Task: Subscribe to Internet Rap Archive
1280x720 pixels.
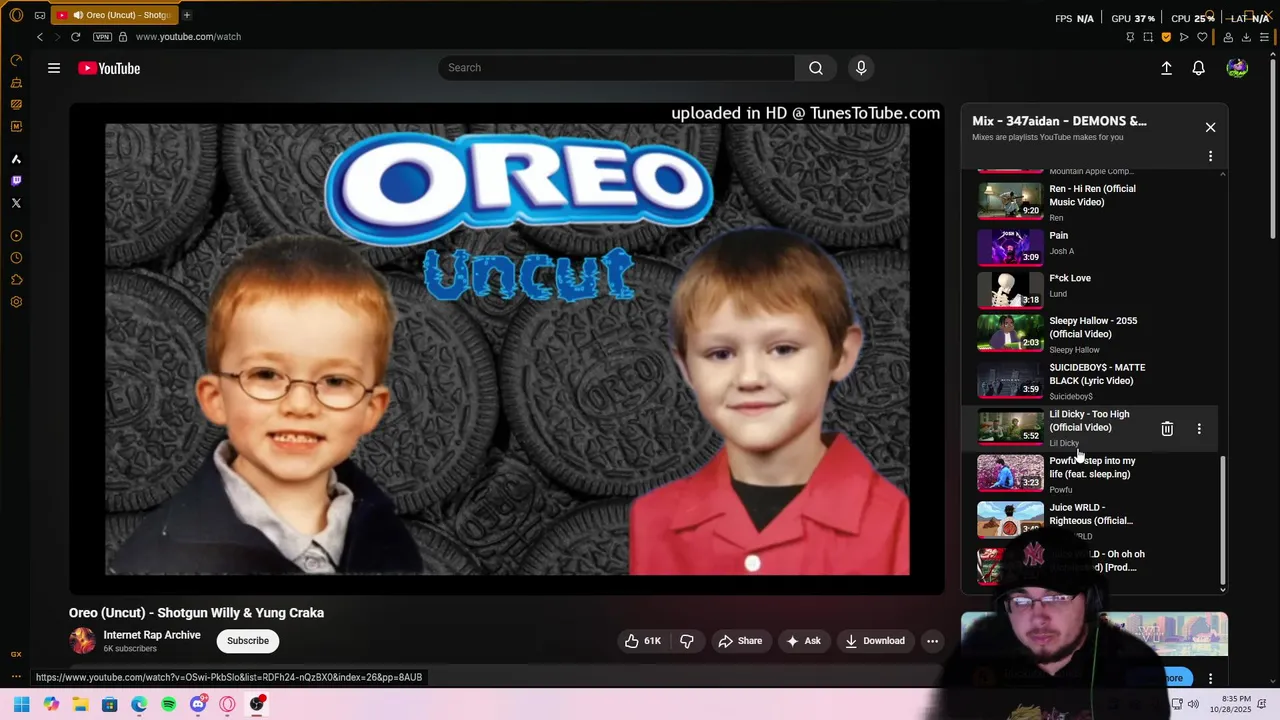Action: [248, 641]
